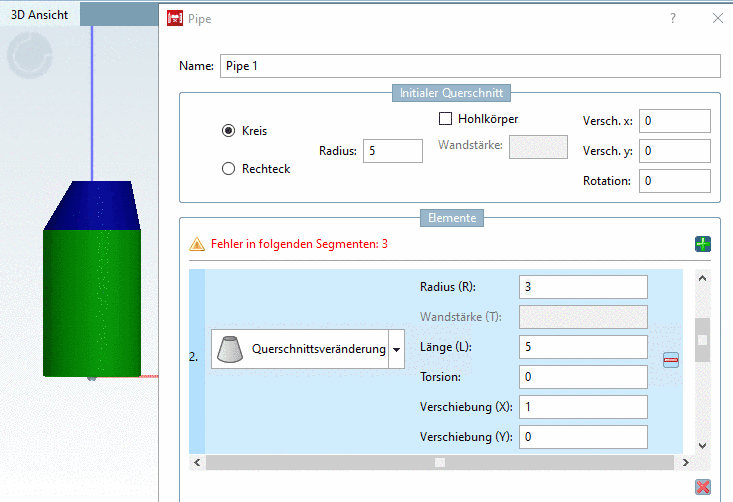This screenshot has height=502, width=733.
Task: Click the element list scroll down arrow
Action: (702, 445)
